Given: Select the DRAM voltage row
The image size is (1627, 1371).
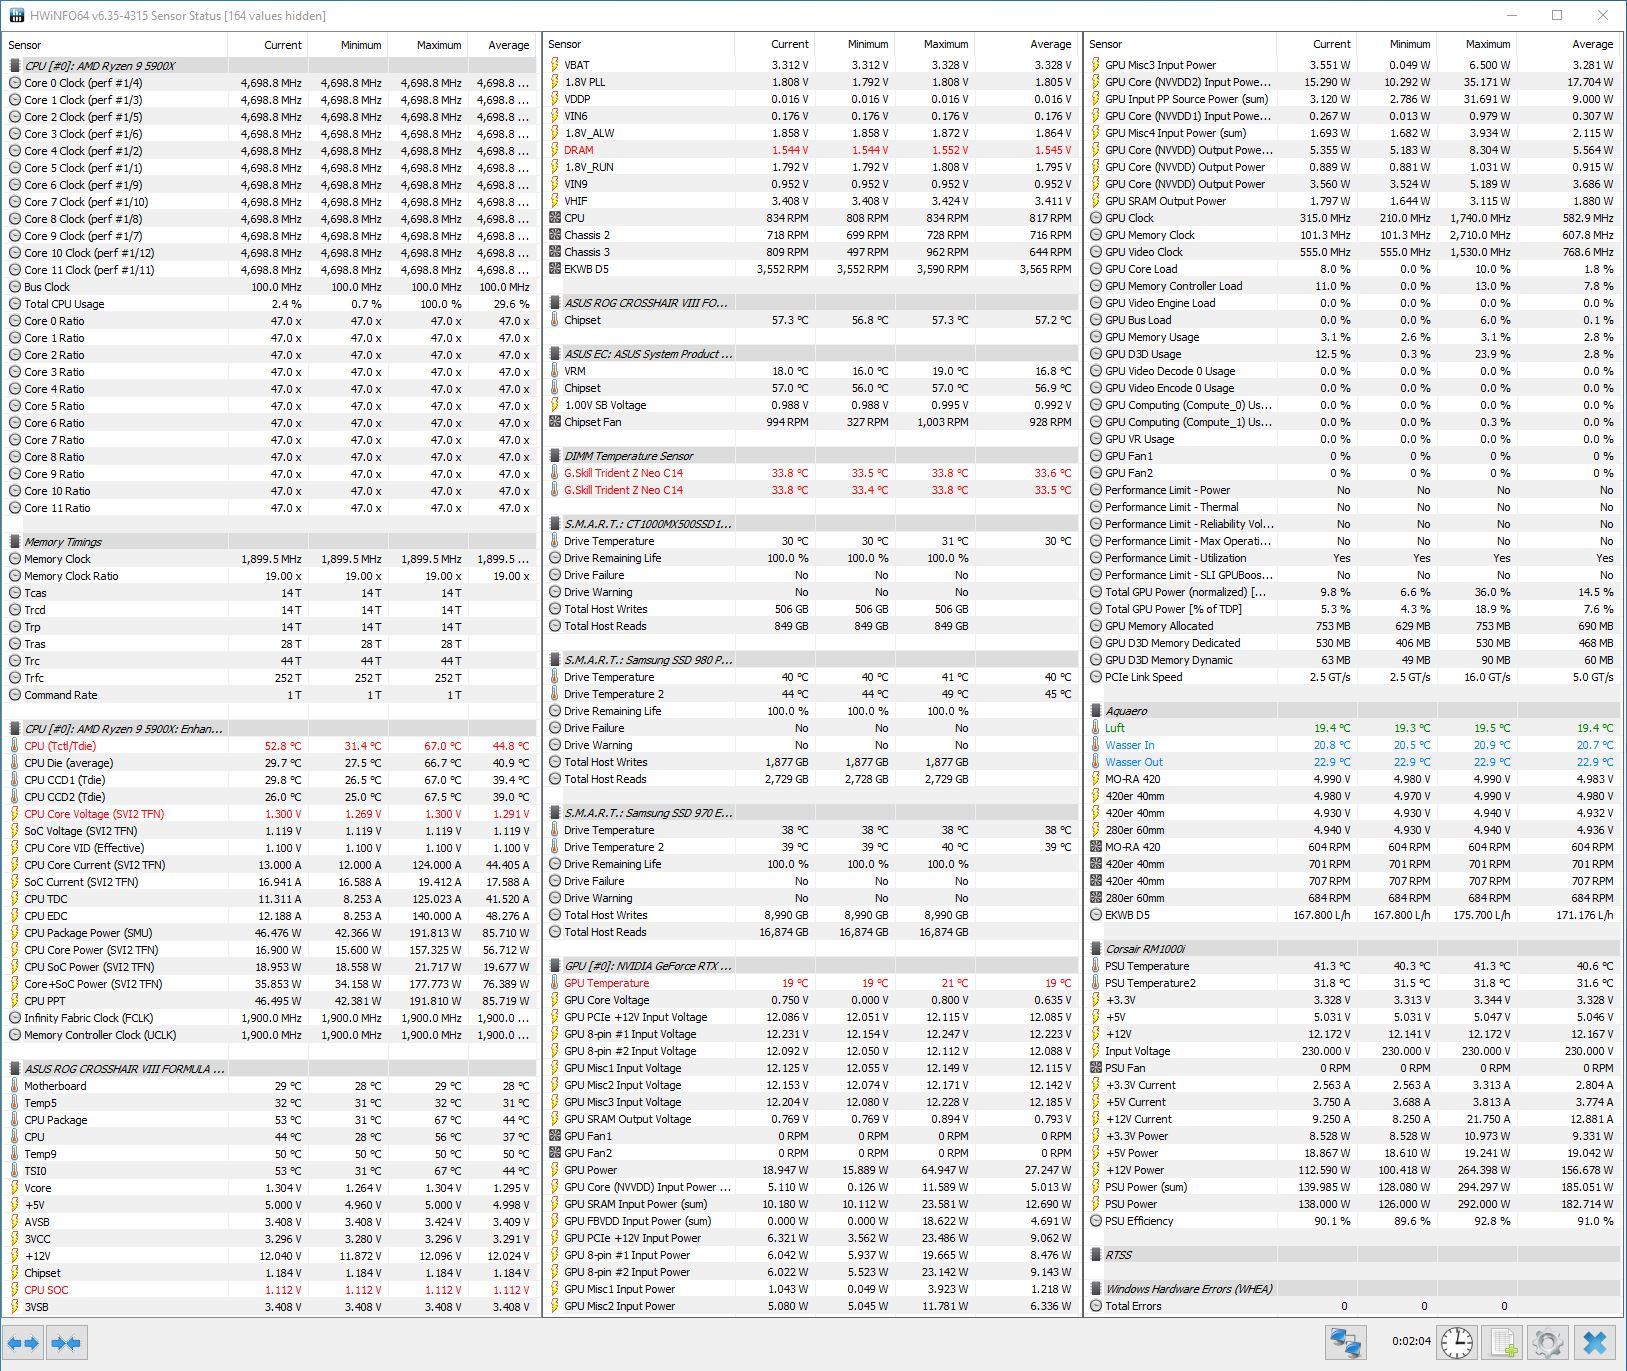Looking at the screenshot, I should tap(811, 150).
